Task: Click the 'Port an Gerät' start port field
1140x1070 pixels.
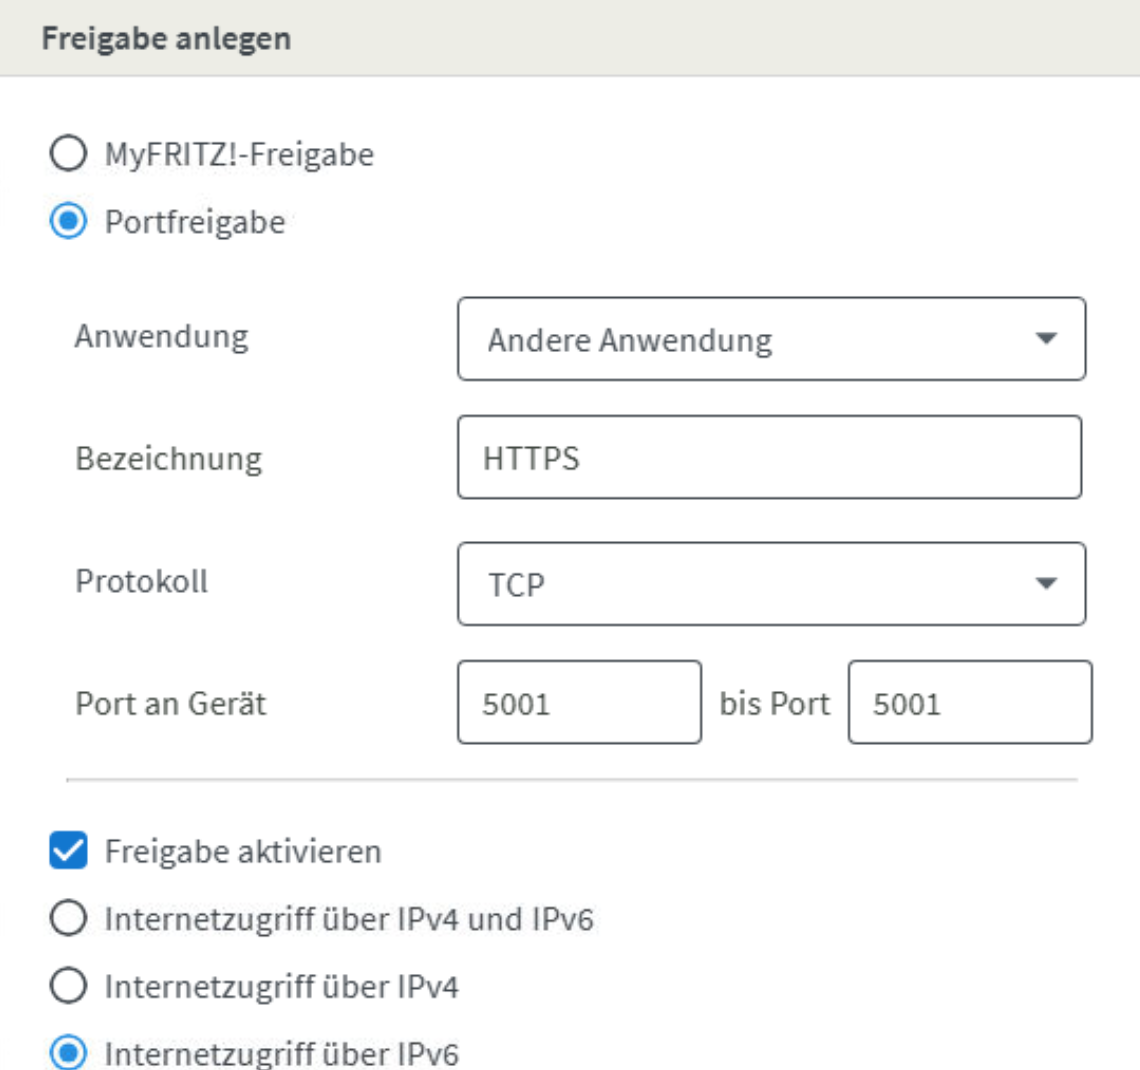Action: [x=578, y=703]
